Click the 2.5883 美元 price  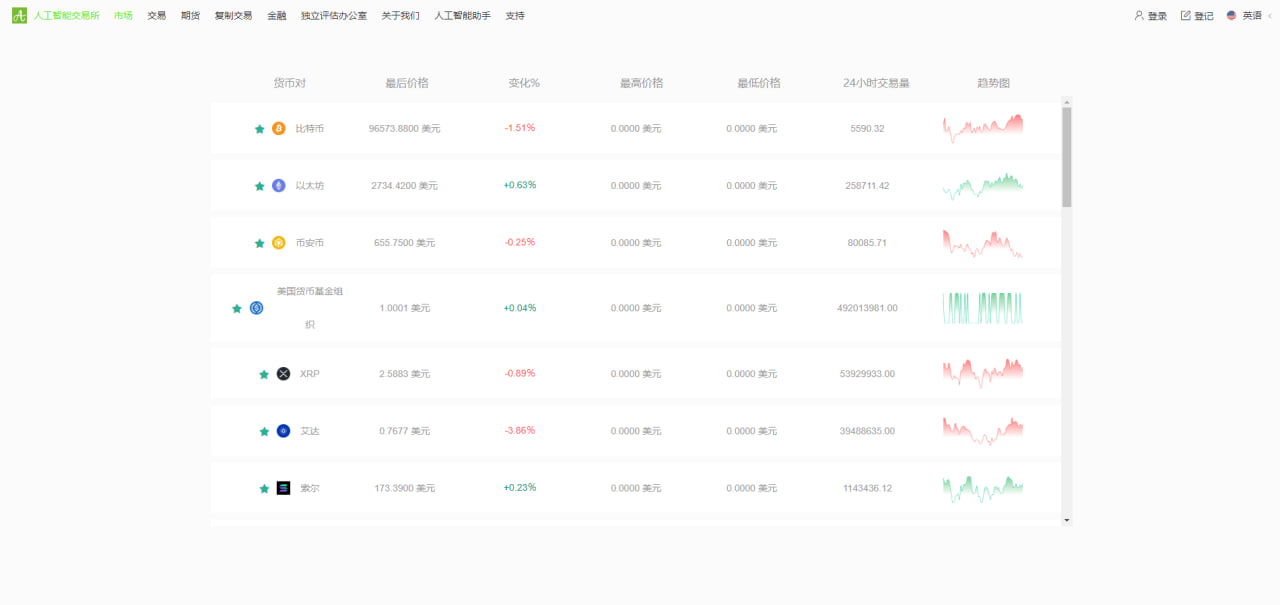pyautogui.click(x=404, y=374)
